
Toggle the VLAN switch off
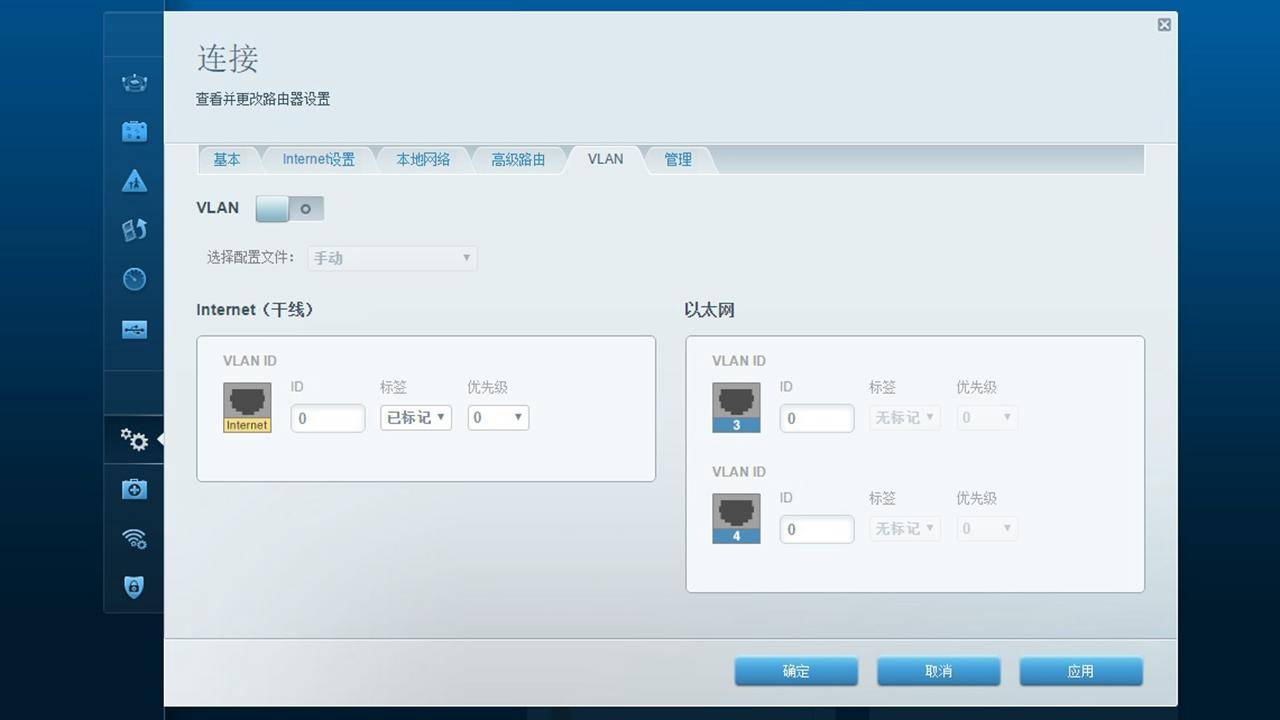289,208
